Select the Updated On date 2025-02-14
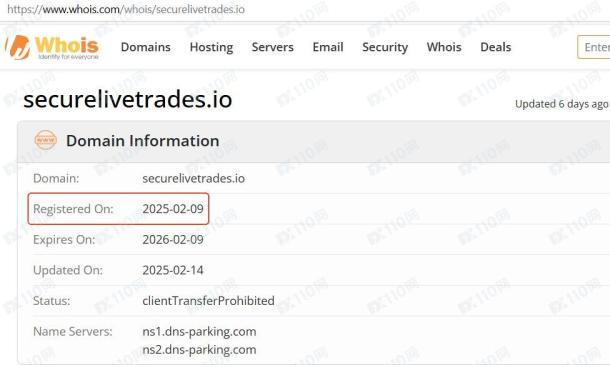The image size is (610, 365). 173,270
